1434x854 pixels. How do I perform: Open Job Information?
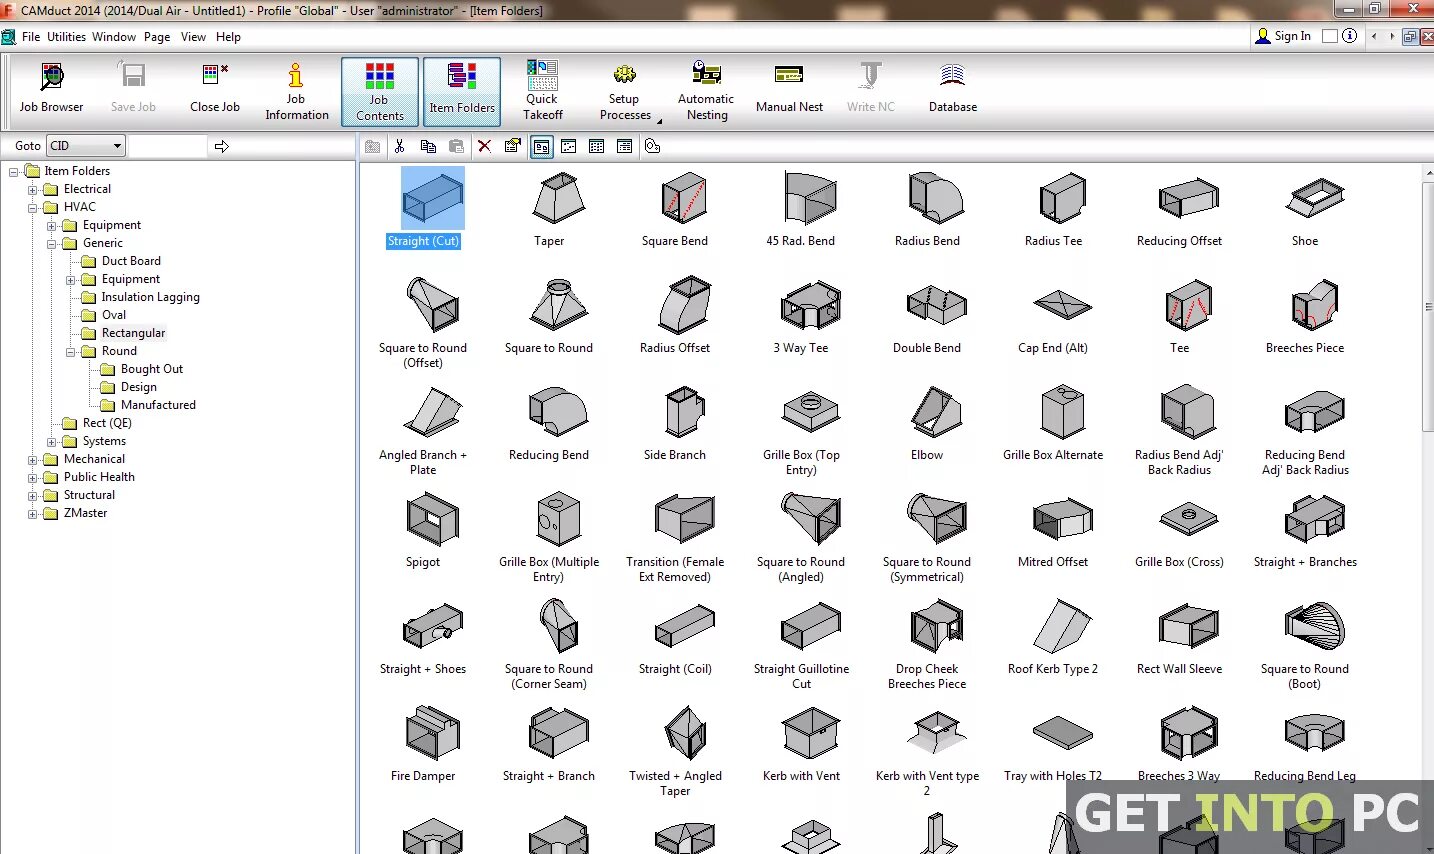tap(296, 88)
